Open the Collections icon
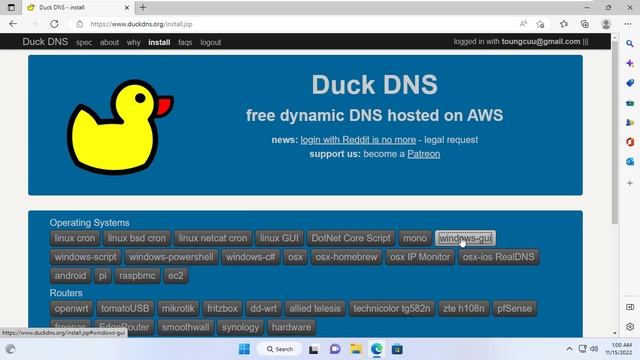Viewport: 640px width, 360px height. 585,24
